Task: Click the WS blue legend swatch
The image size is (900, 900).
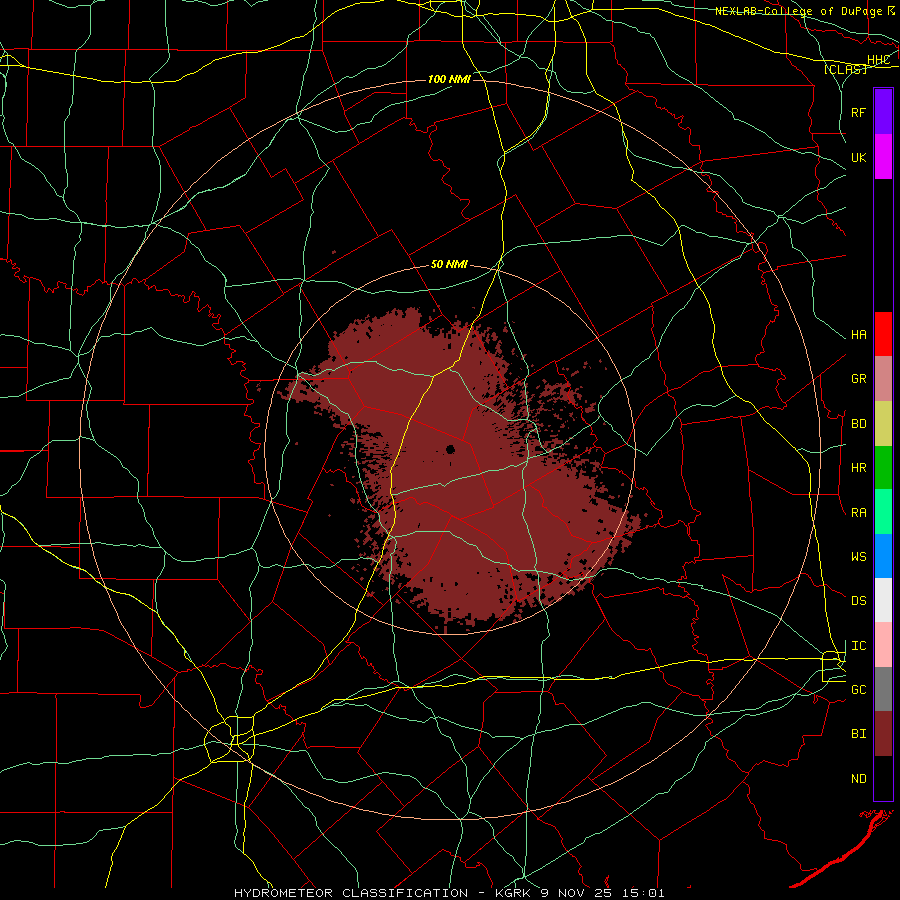Action: coord(883,556)
